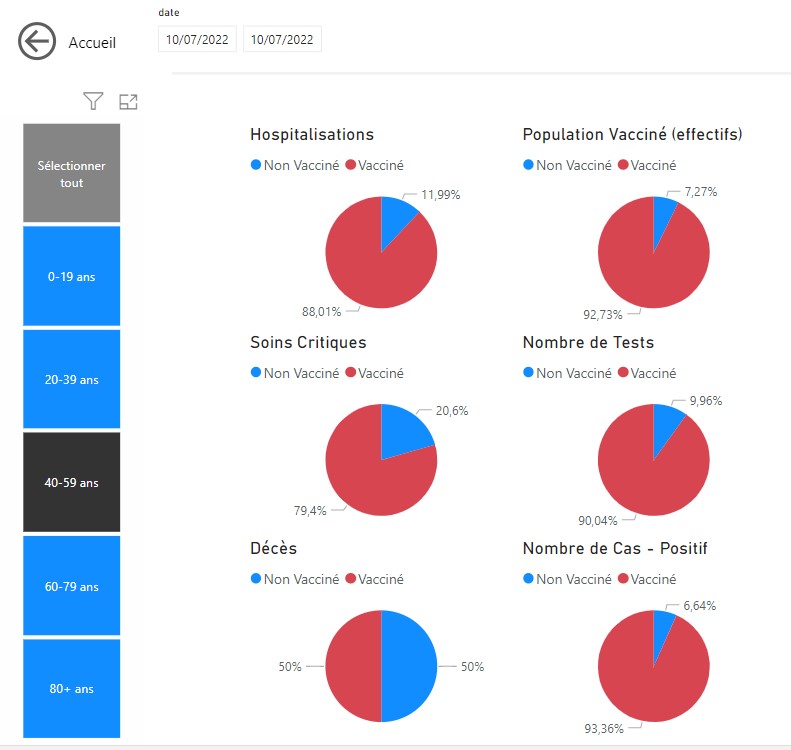The height and width of the screenshot is (750, 791).
Task: Click the back arrow icon next to Accueil
Action: (x=36, y=42)
